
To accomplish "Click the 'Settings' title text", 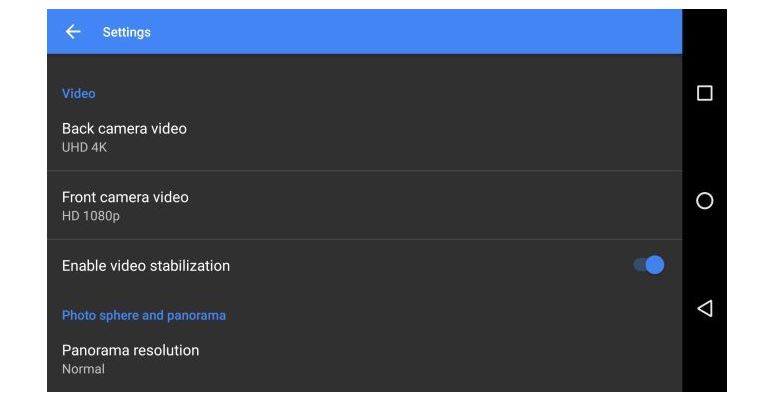I will (x=126, y=32).
